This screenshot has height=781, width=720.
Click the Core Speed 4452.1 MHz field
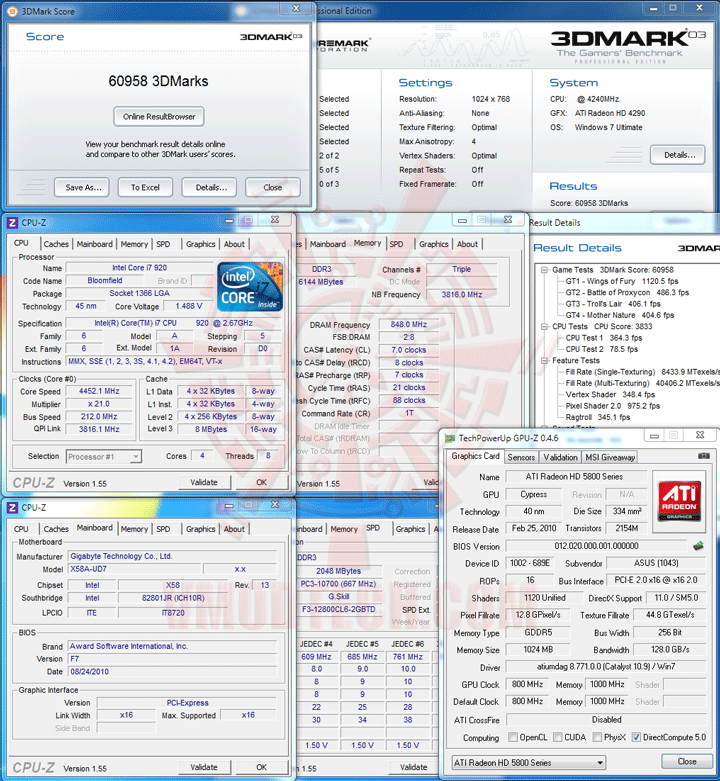tap(99, 391)
